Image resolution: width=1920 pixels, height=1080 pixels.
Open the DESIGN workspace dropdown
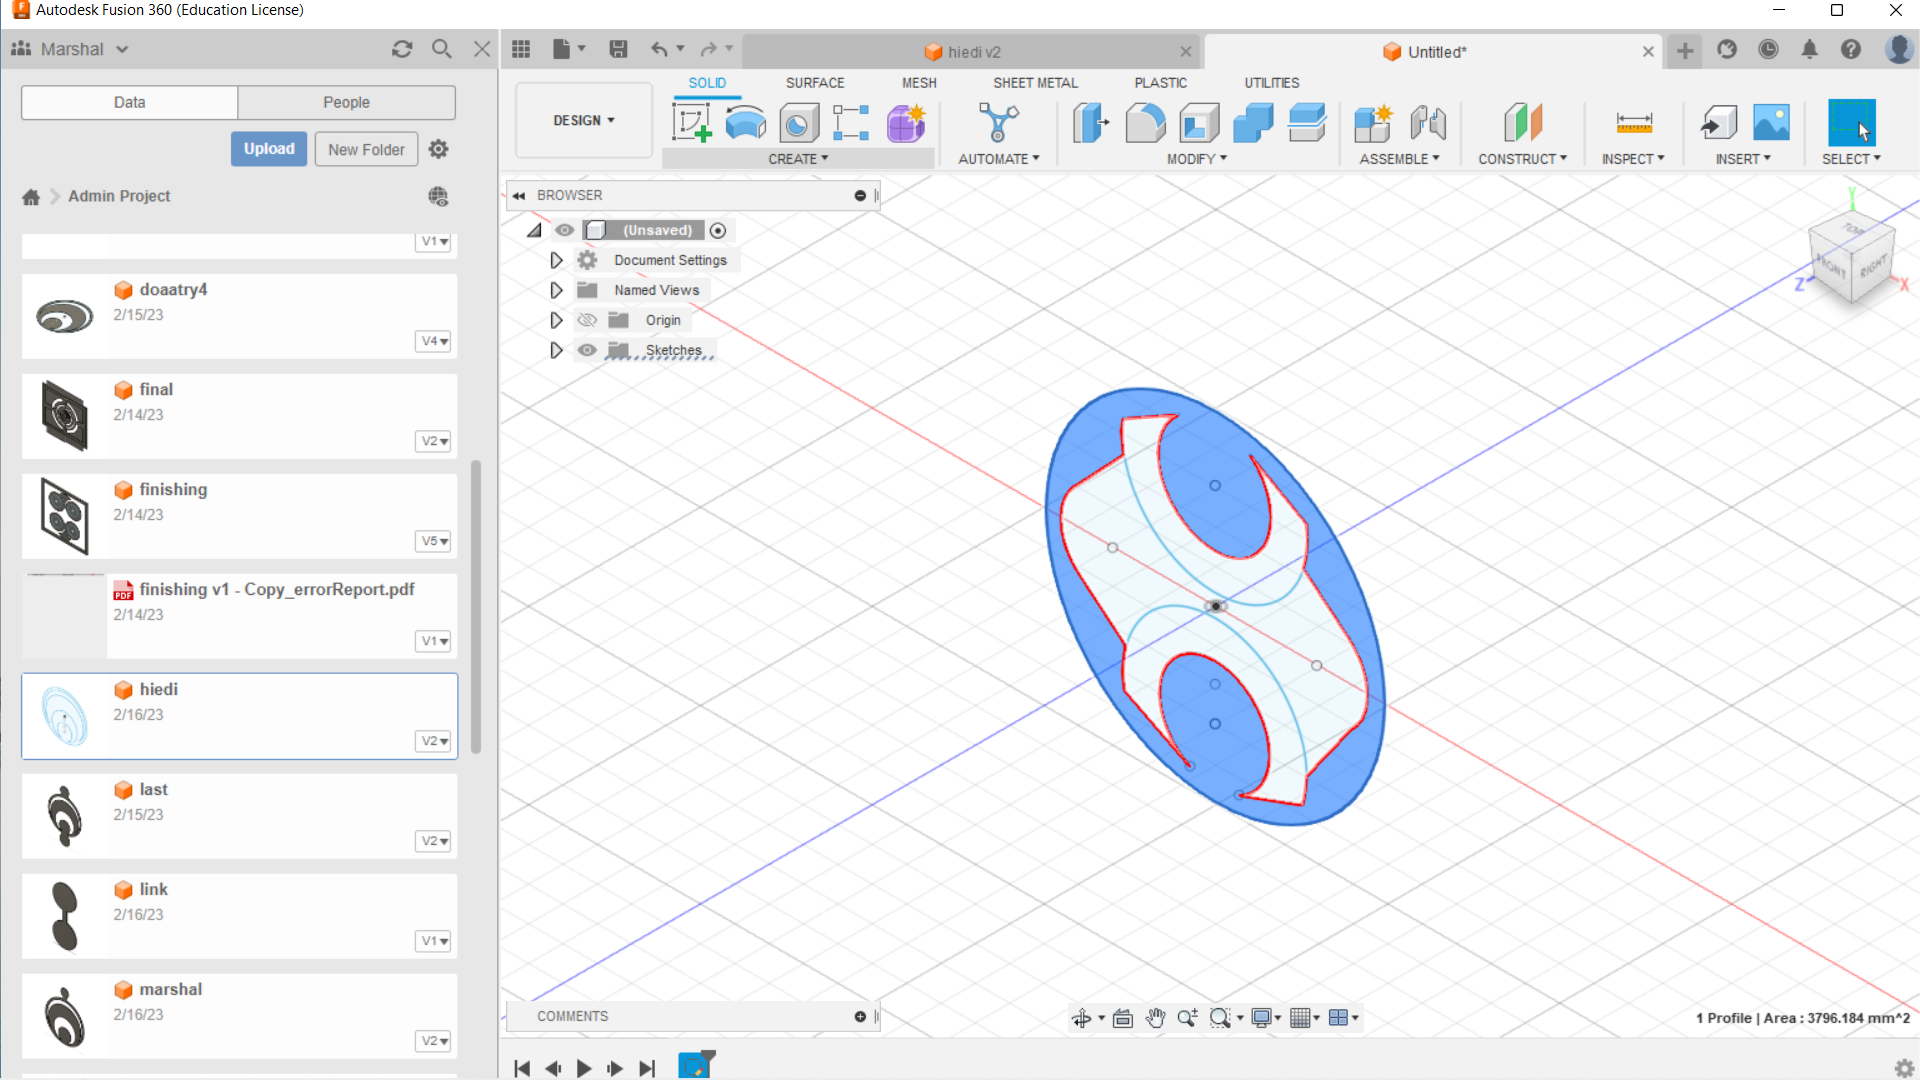tap(584, 120)
